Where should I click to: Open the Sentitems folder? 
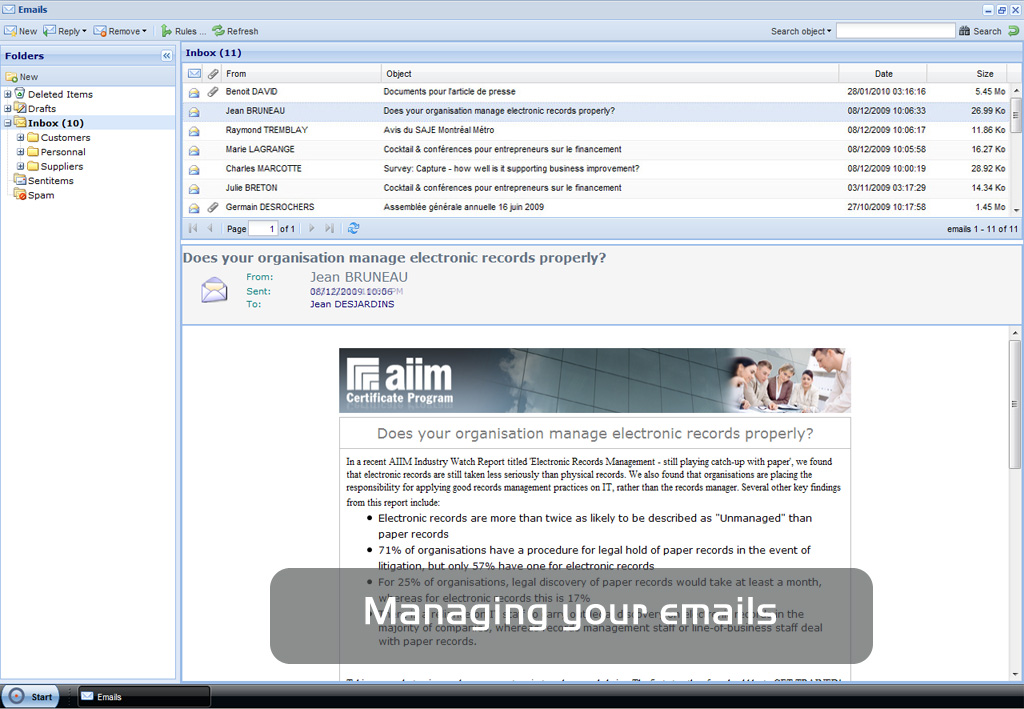click(x=50, y=181)
